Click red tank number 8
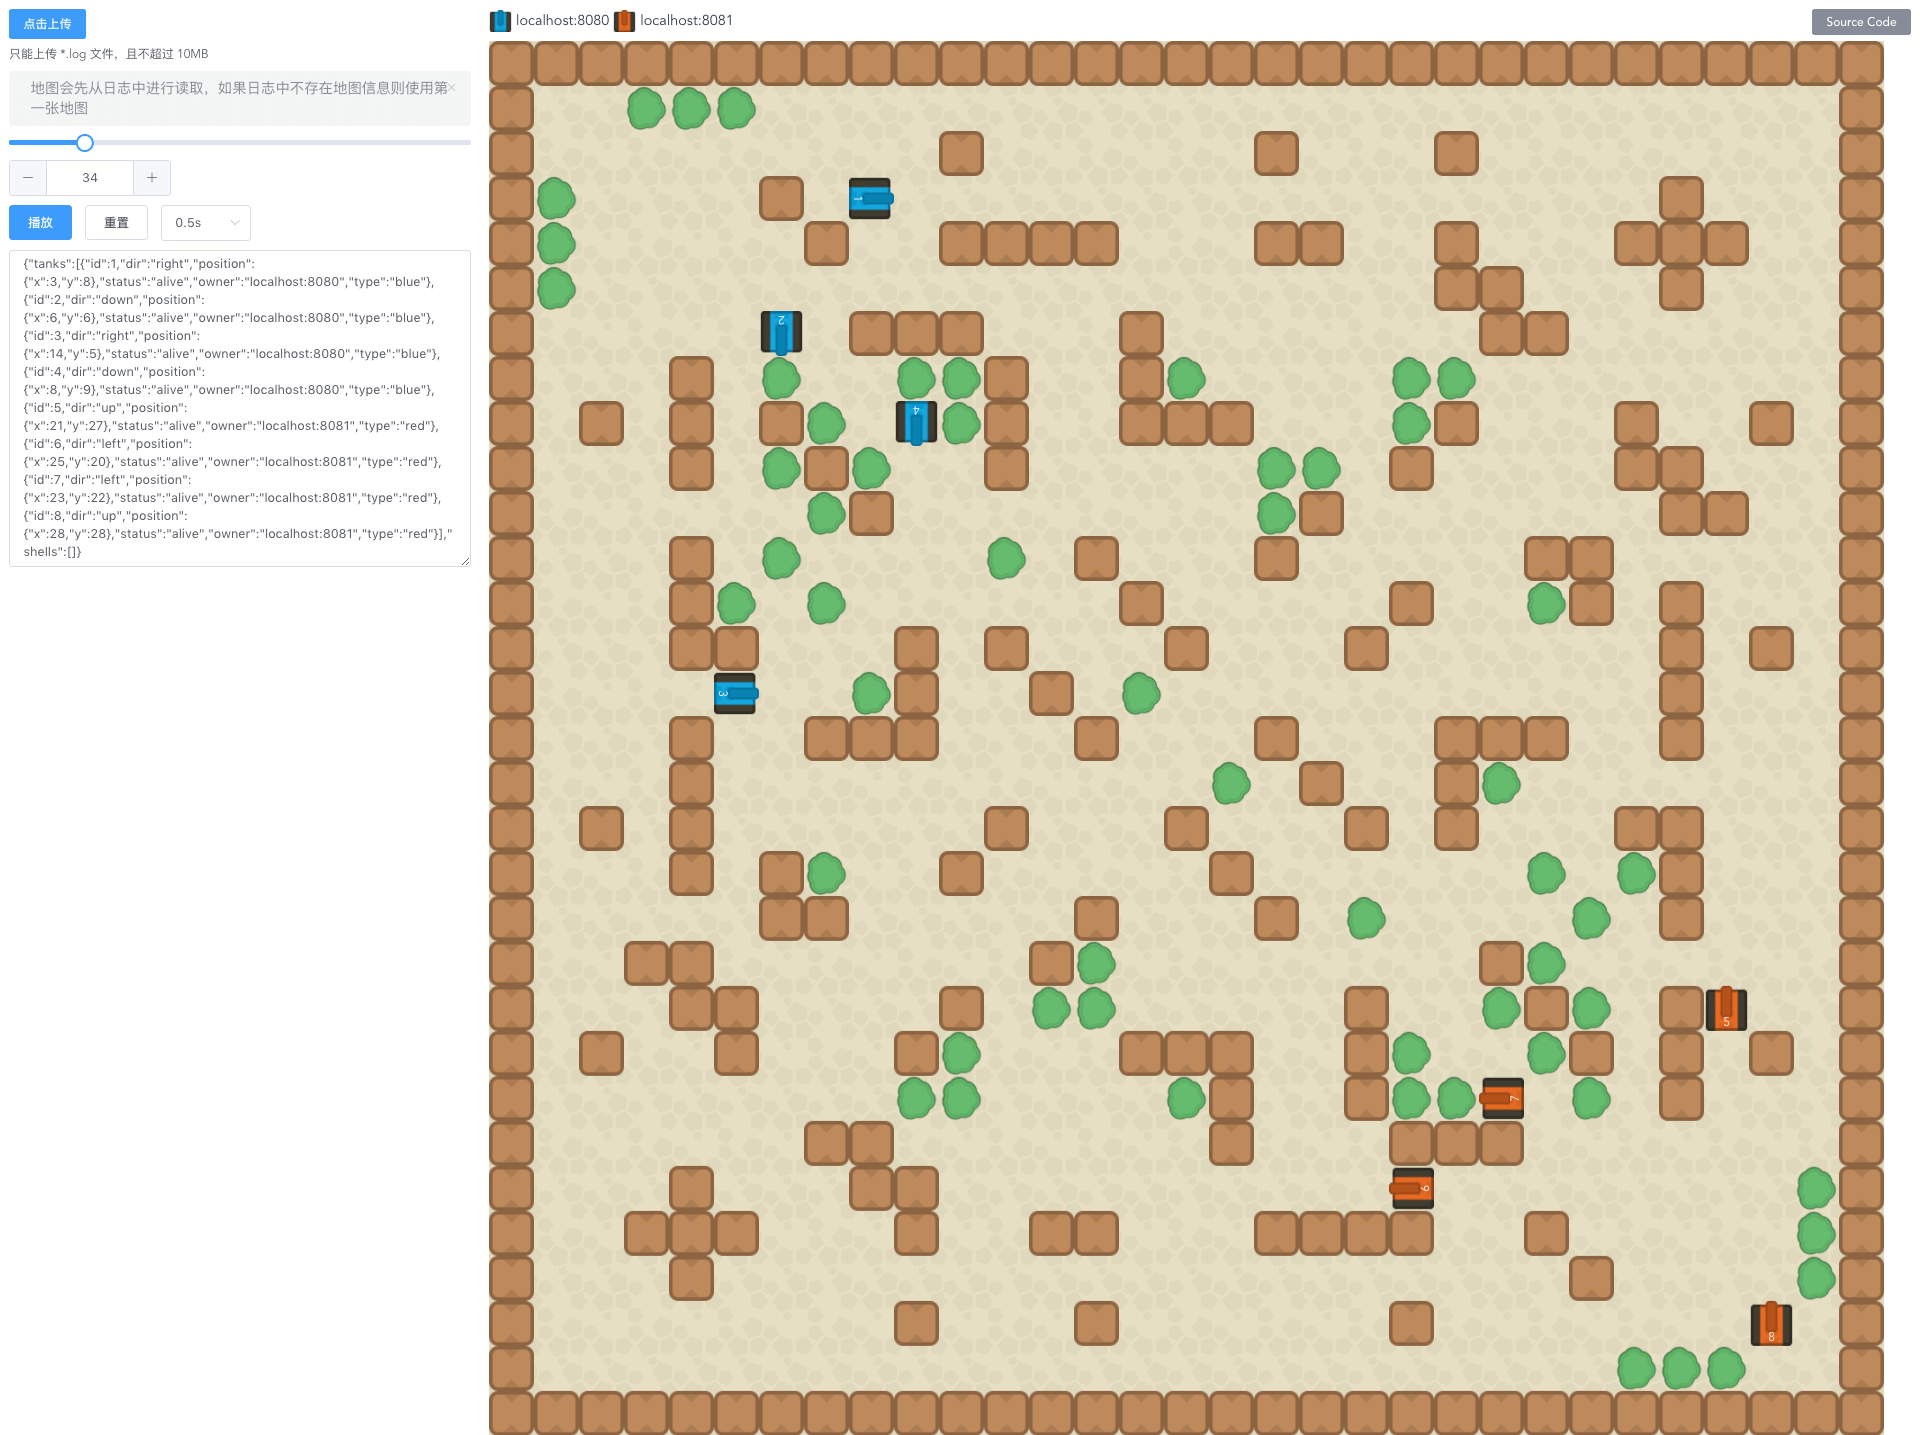1920x1435 pixels. click(1771, 1324)
